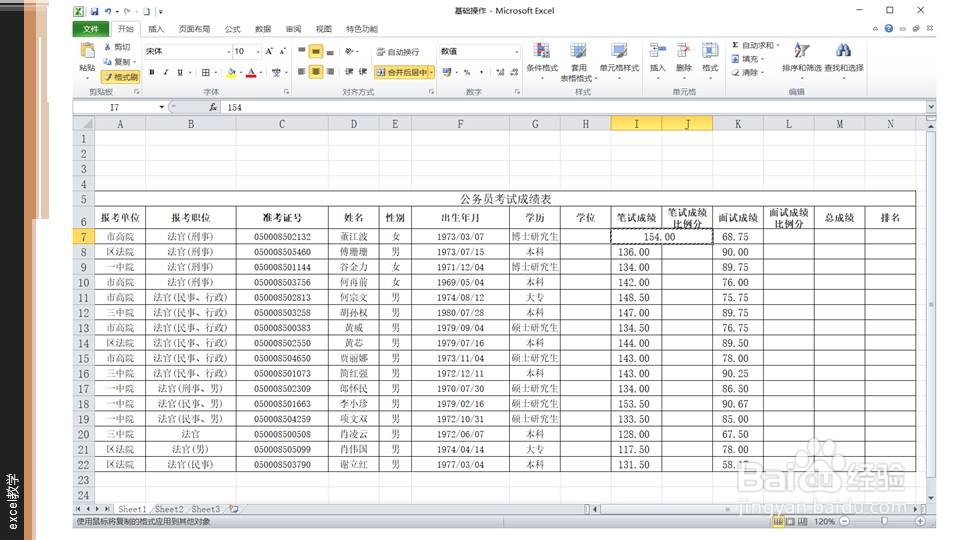Viewport: 960px width, 540px height.
Task: Expand the Fill (填充) dropdown
Action: [762, 59]
